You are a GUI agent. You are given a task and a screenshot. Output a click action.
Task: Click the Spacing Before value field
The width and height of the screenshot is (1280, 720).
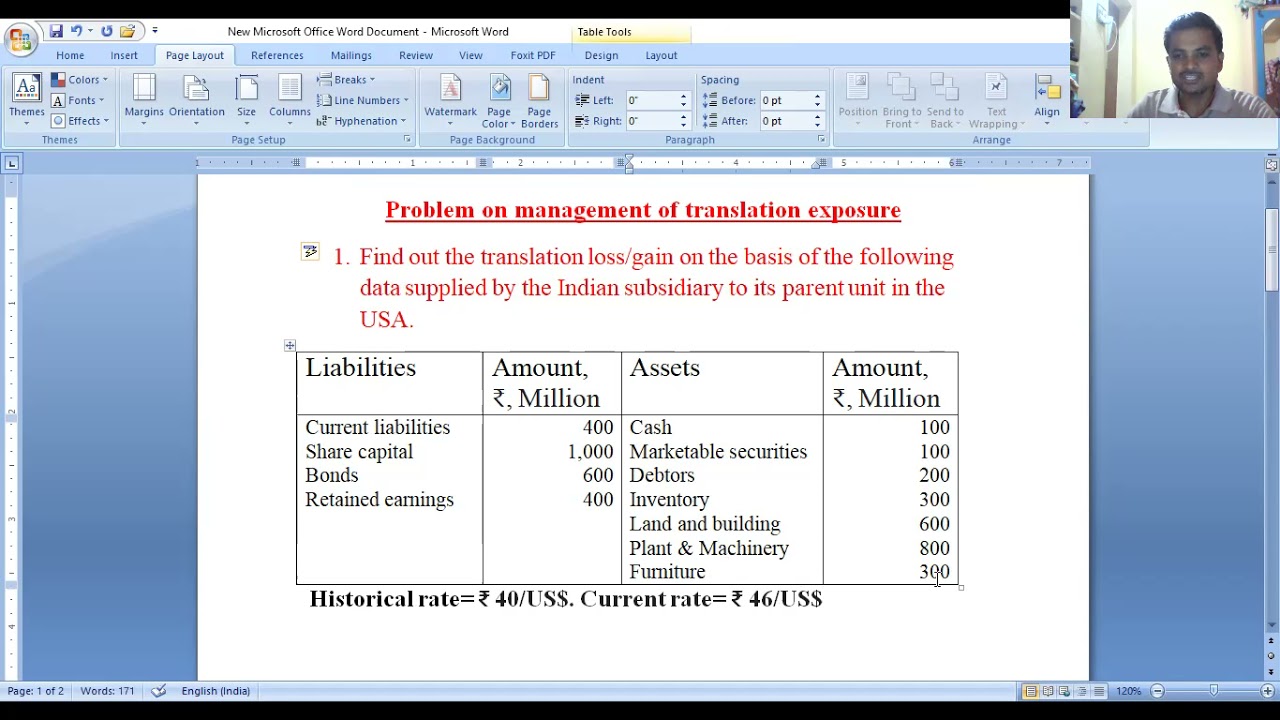point(785,100)
